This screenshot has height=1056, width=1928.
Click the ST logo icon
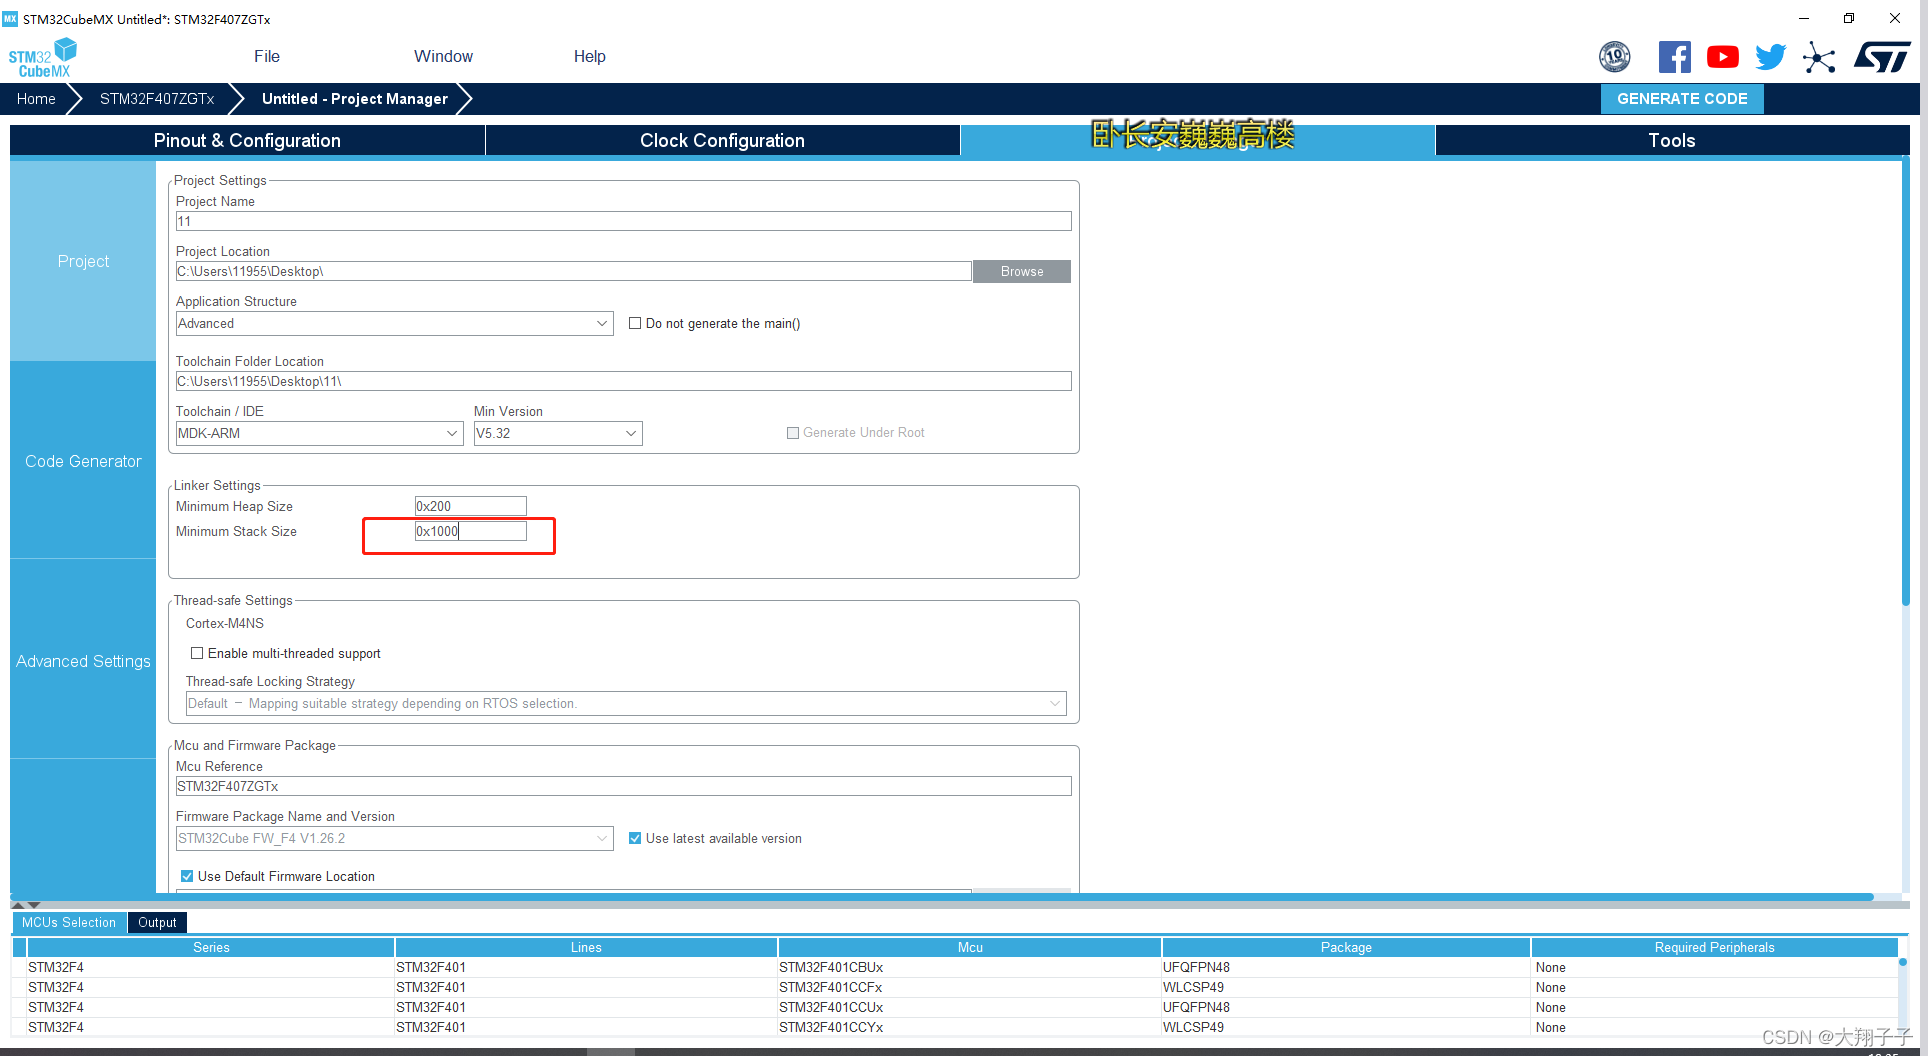(1882, 57)
